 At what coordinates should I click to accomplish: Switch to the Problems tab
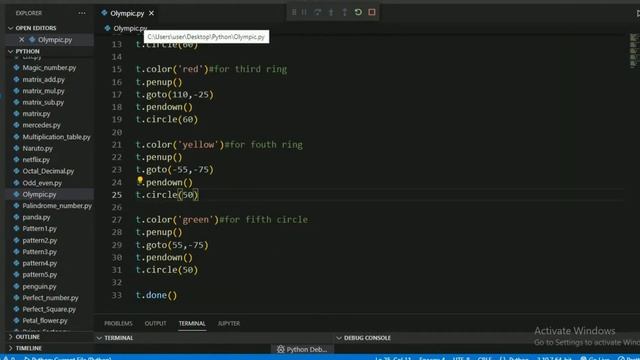point(118,323)
